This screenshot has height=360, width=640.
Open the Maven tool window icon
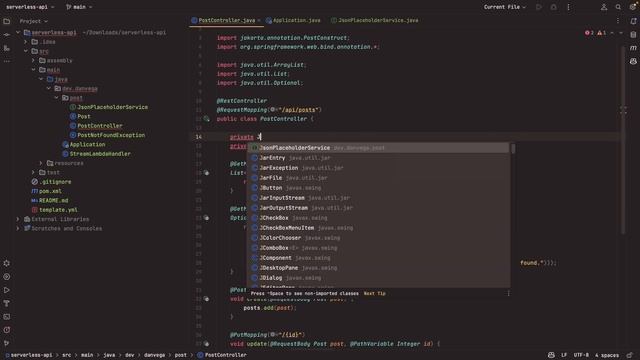tap(633, 48)
